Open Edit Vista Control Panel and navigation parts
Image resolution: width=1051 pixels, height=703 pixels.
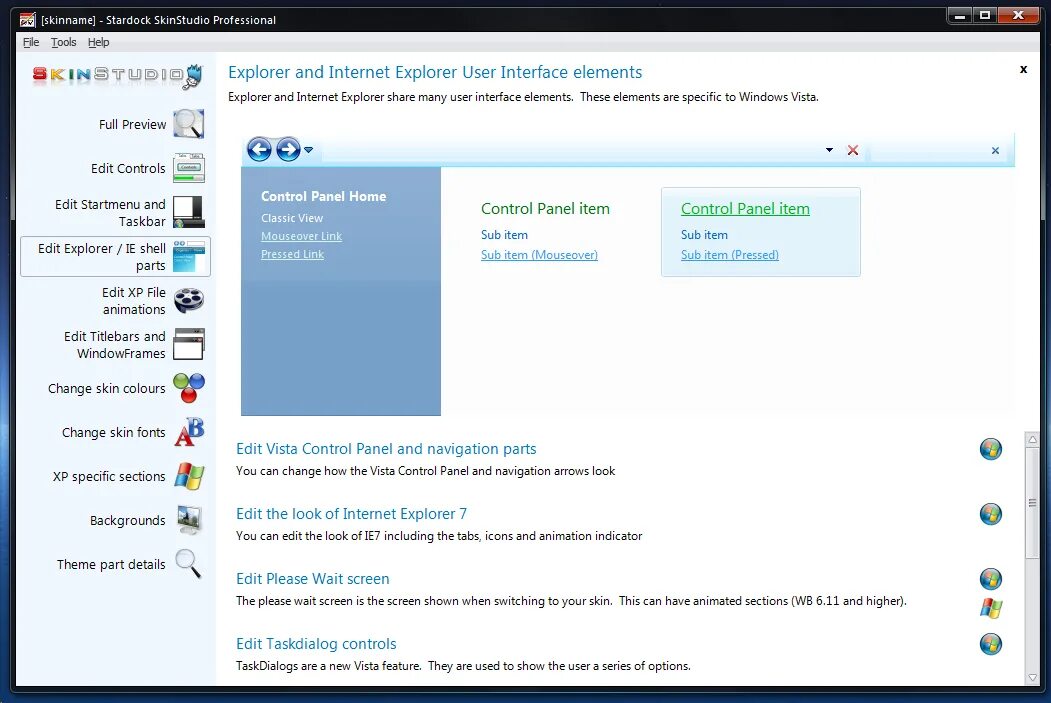tap(386, 449)
